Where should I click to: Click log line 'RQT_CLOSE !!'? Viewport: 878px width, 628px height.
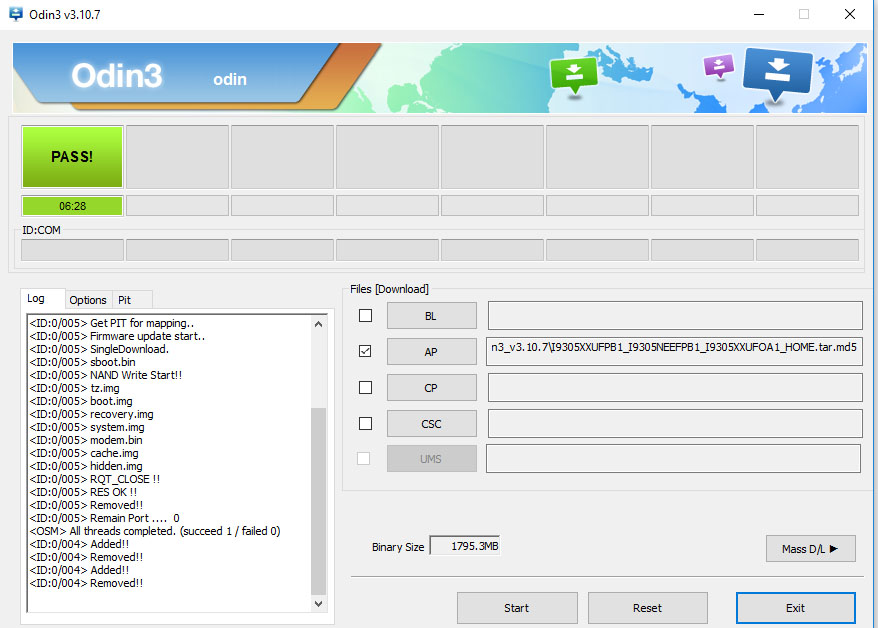pos(95,479)
